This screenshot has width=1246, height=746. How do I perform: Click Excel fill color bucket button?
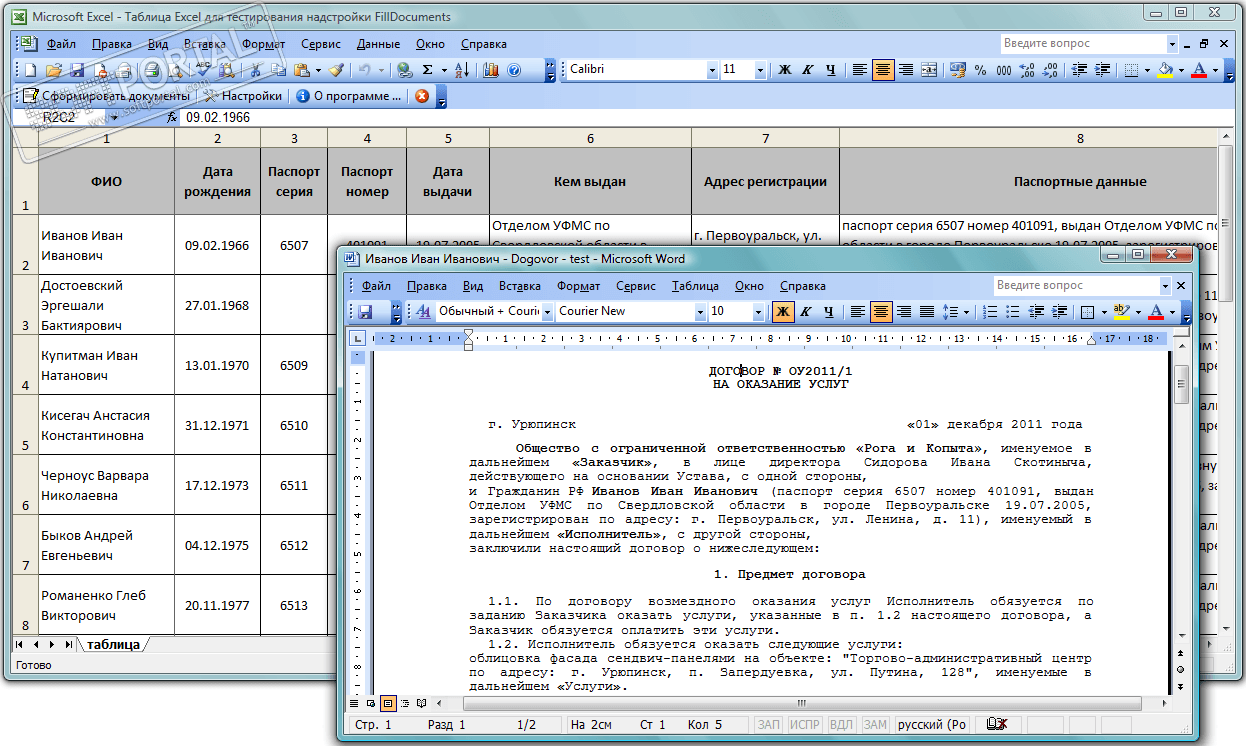tap(1165, 70)
